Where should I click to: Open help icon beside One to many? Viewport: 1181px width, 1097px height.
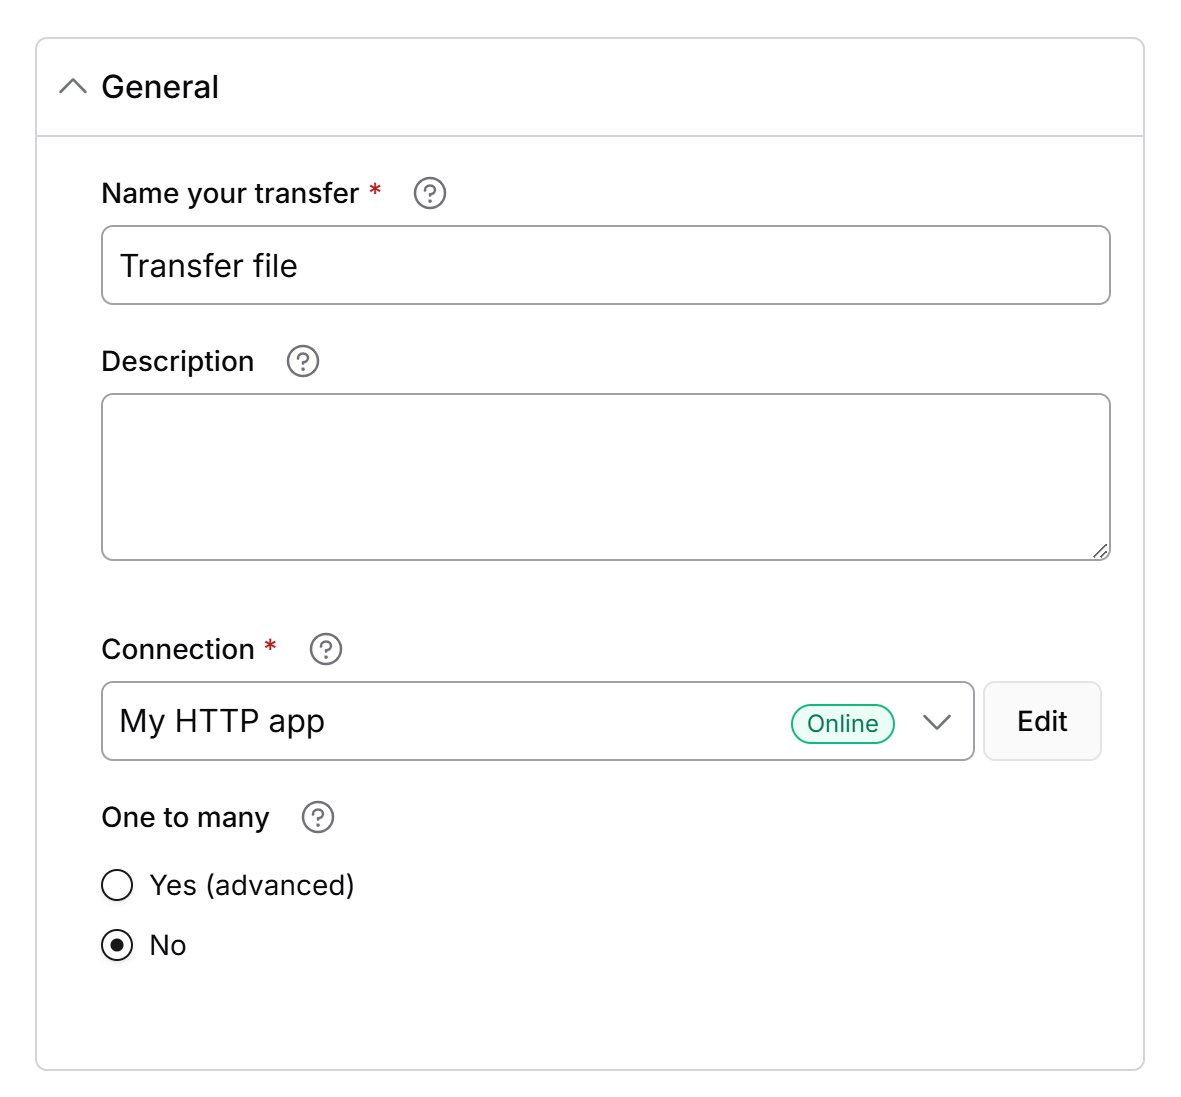pyautogui.click(x=318, y=817)
